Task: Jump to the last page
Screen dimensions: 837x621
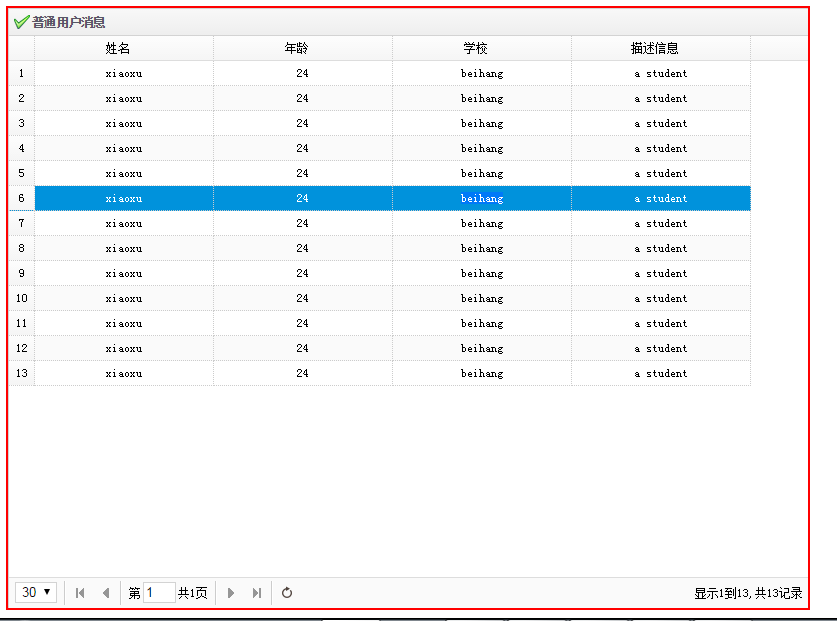Action: [x=257, y=593]
